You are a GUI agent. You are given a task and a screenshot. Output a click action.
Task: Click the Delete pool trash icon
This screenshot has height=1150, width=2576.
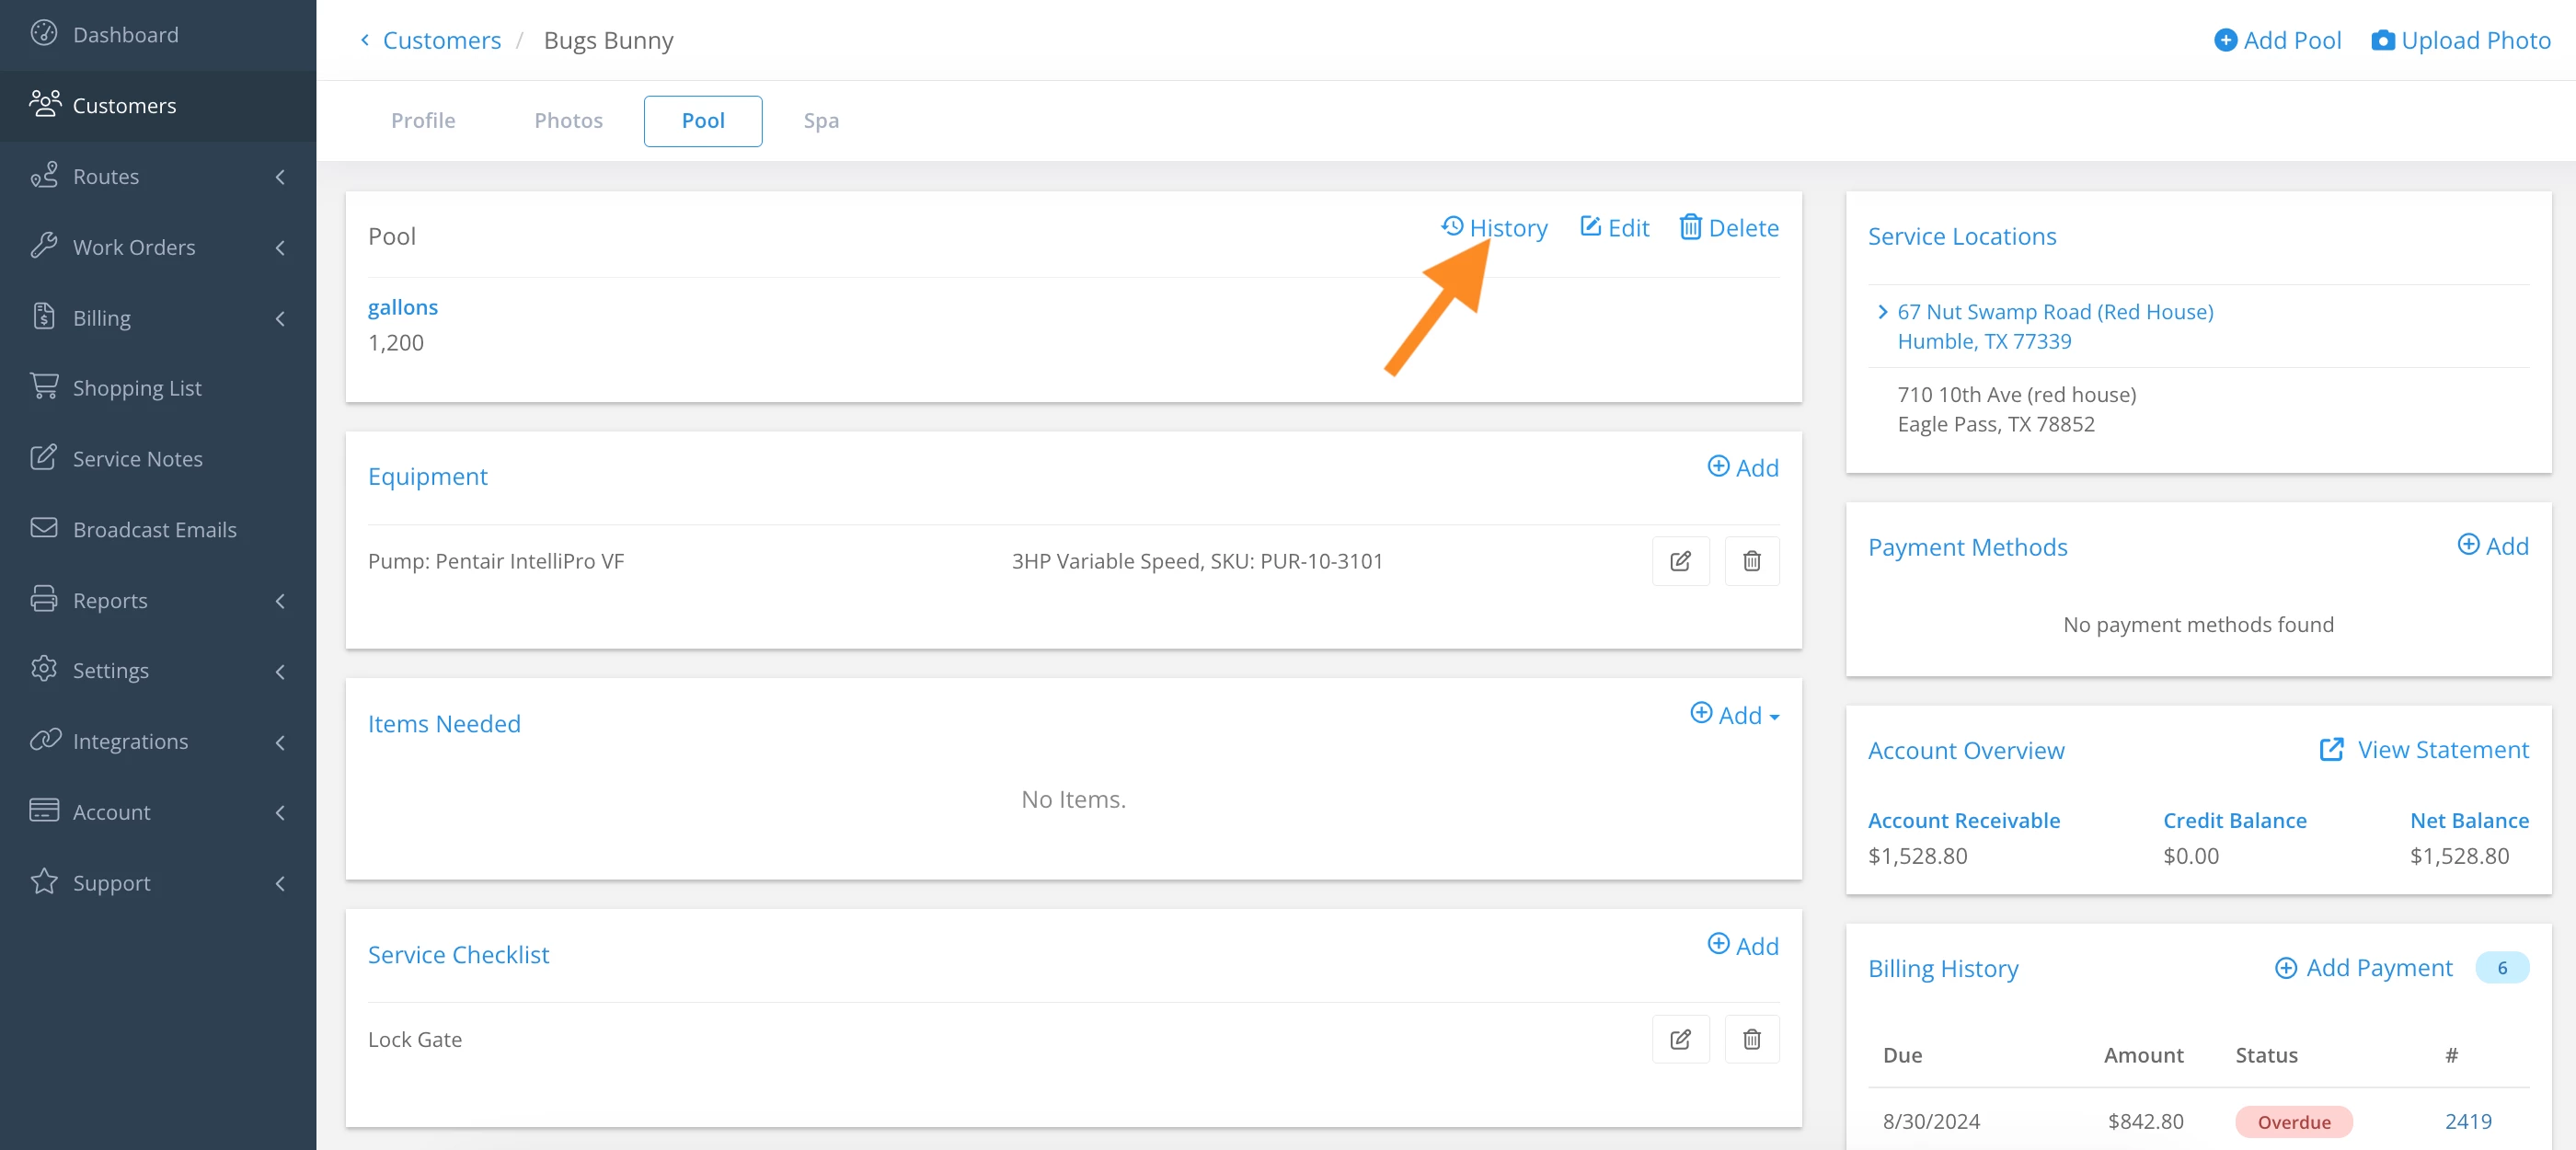1690,228
